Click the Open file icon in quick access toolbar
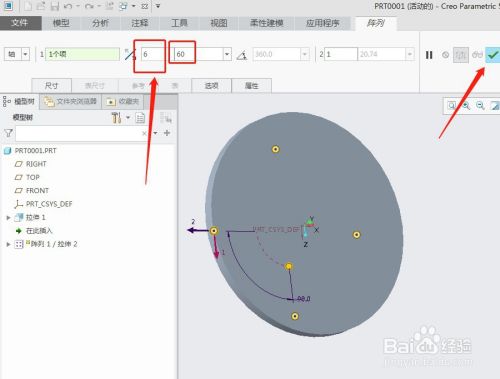This screenshot has width=500, height=379. (41, 6)
